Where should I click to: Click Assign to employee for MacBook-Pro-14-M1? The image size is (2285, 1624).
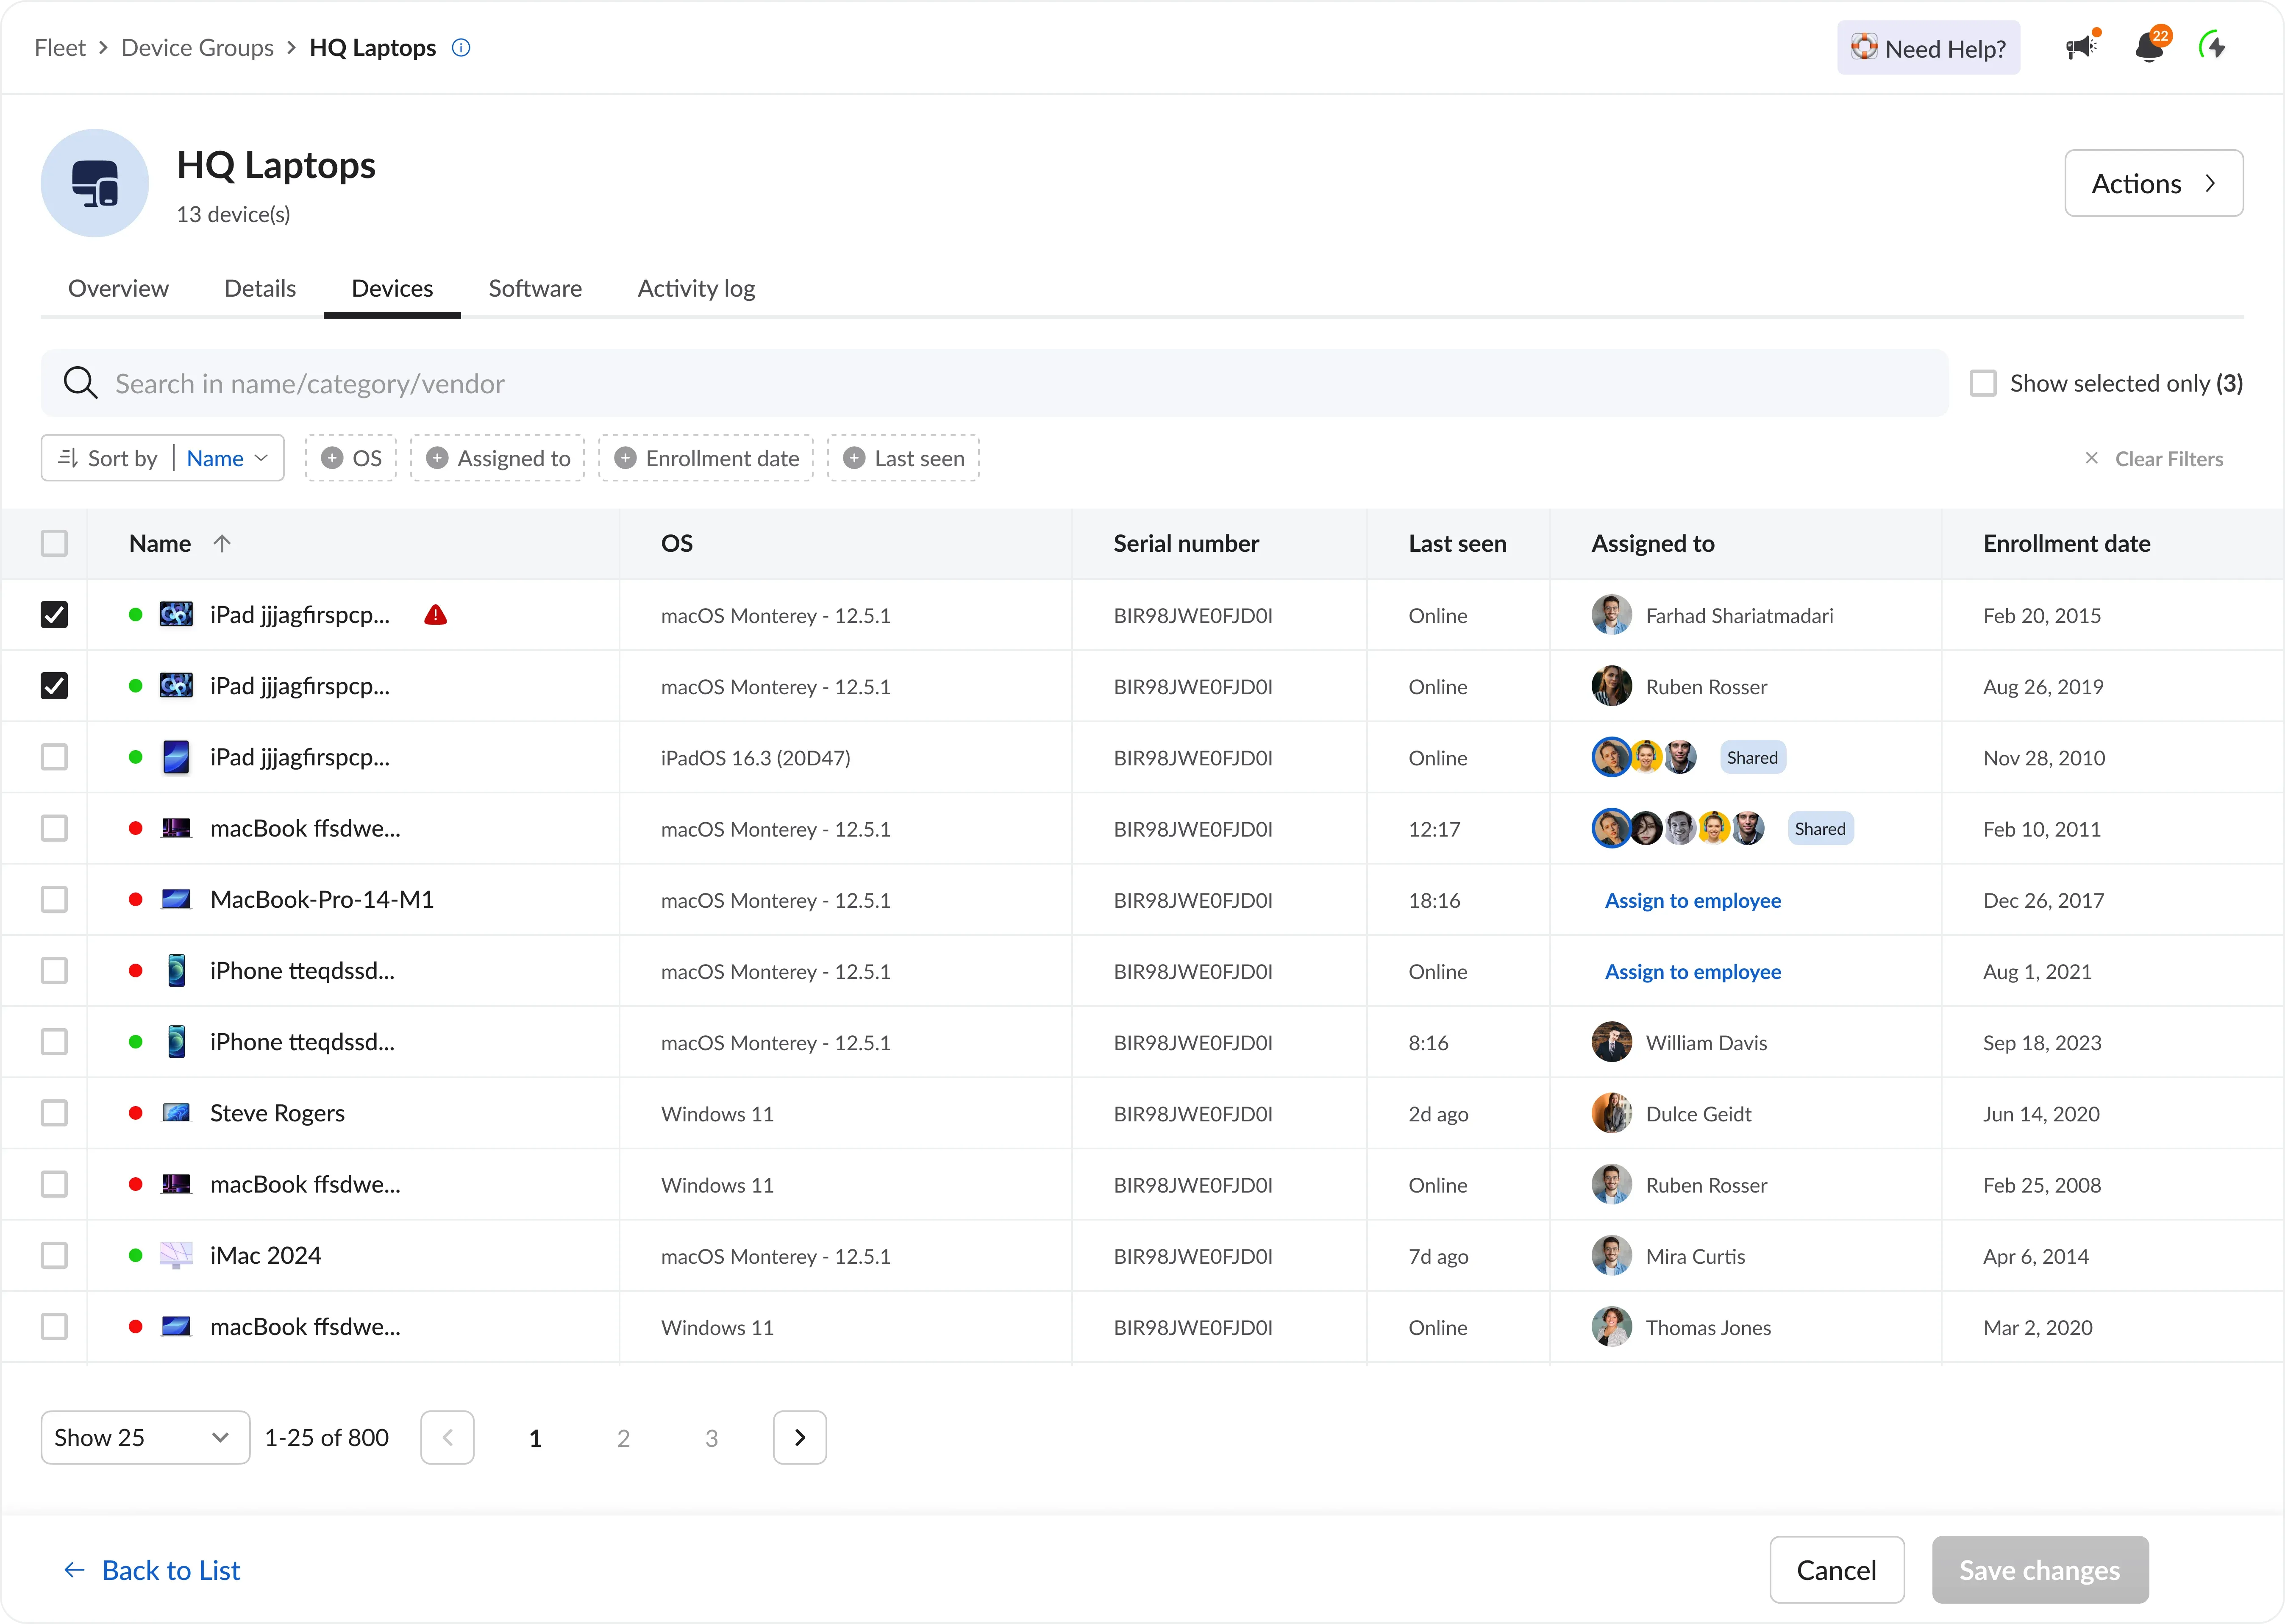[x=1693, y=900]
